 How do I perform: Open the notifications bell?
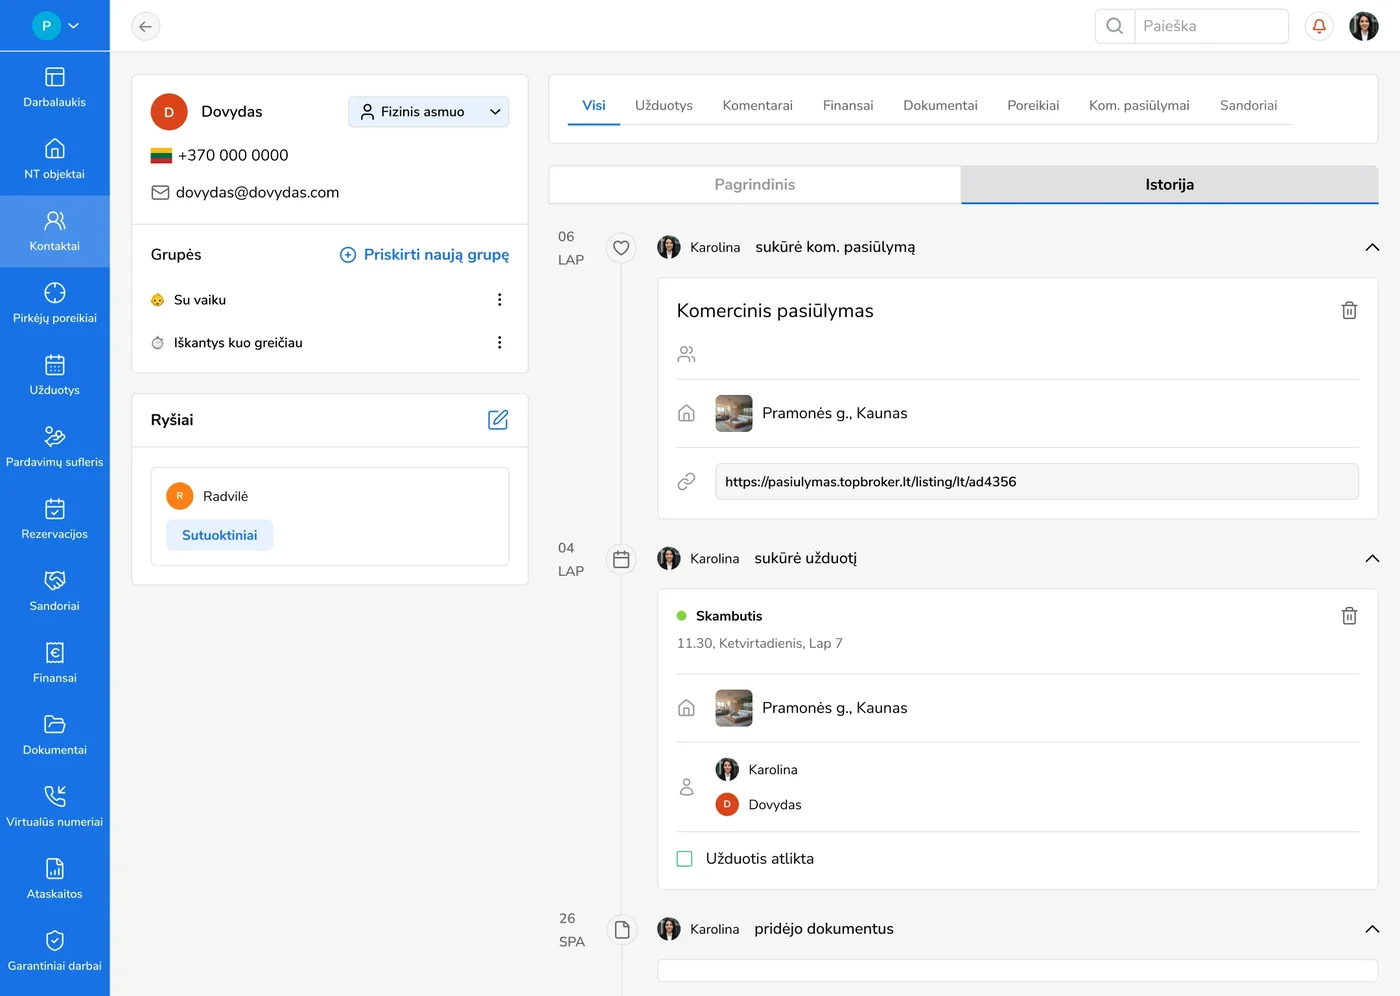click(x=1319, y=26)
